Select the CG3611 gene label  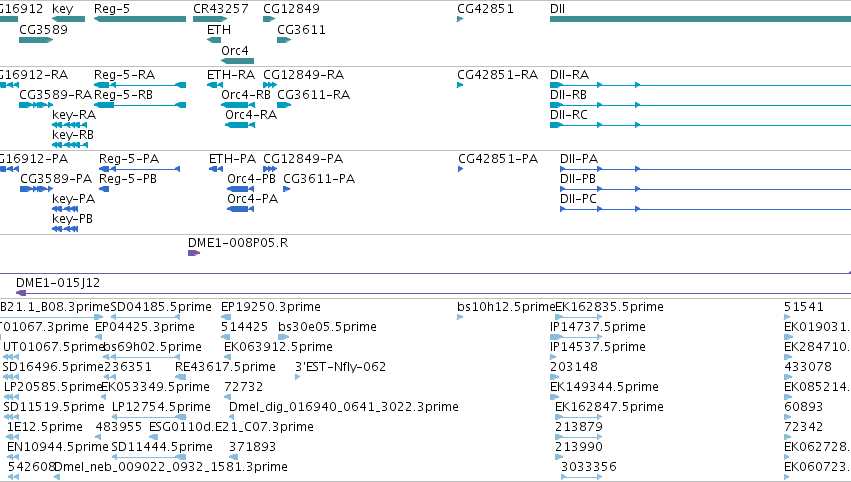(301, 29)
